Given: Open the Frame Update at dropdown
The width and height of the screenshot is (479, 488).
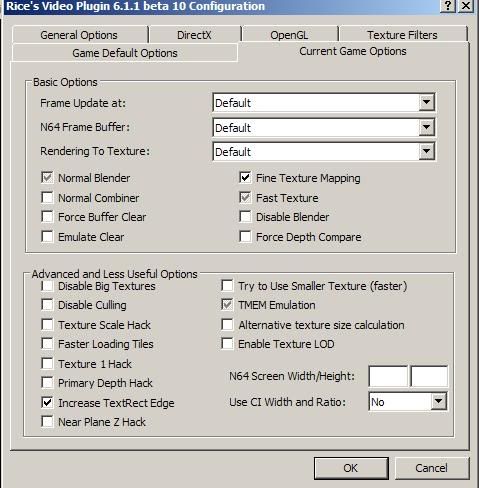Looking at the screenshot, I should [324, 103].
